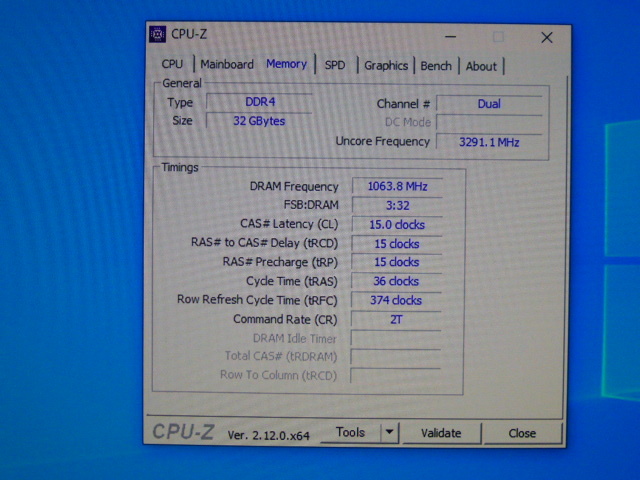Click the 374 clocks tRFC value
Image resolution: width=640 pixels, height=480 pixels.
pos(396,301)
